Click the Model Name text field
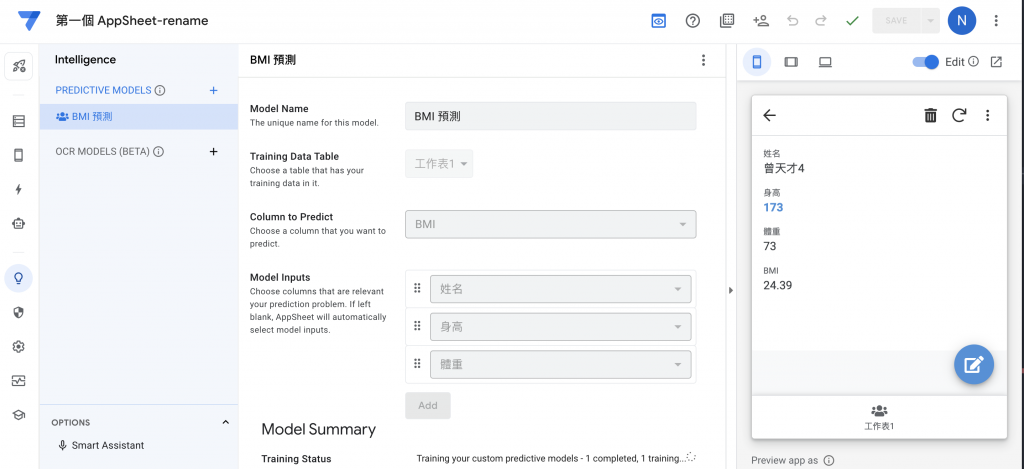Screen dimensions: 1024x469 [550, 116]
